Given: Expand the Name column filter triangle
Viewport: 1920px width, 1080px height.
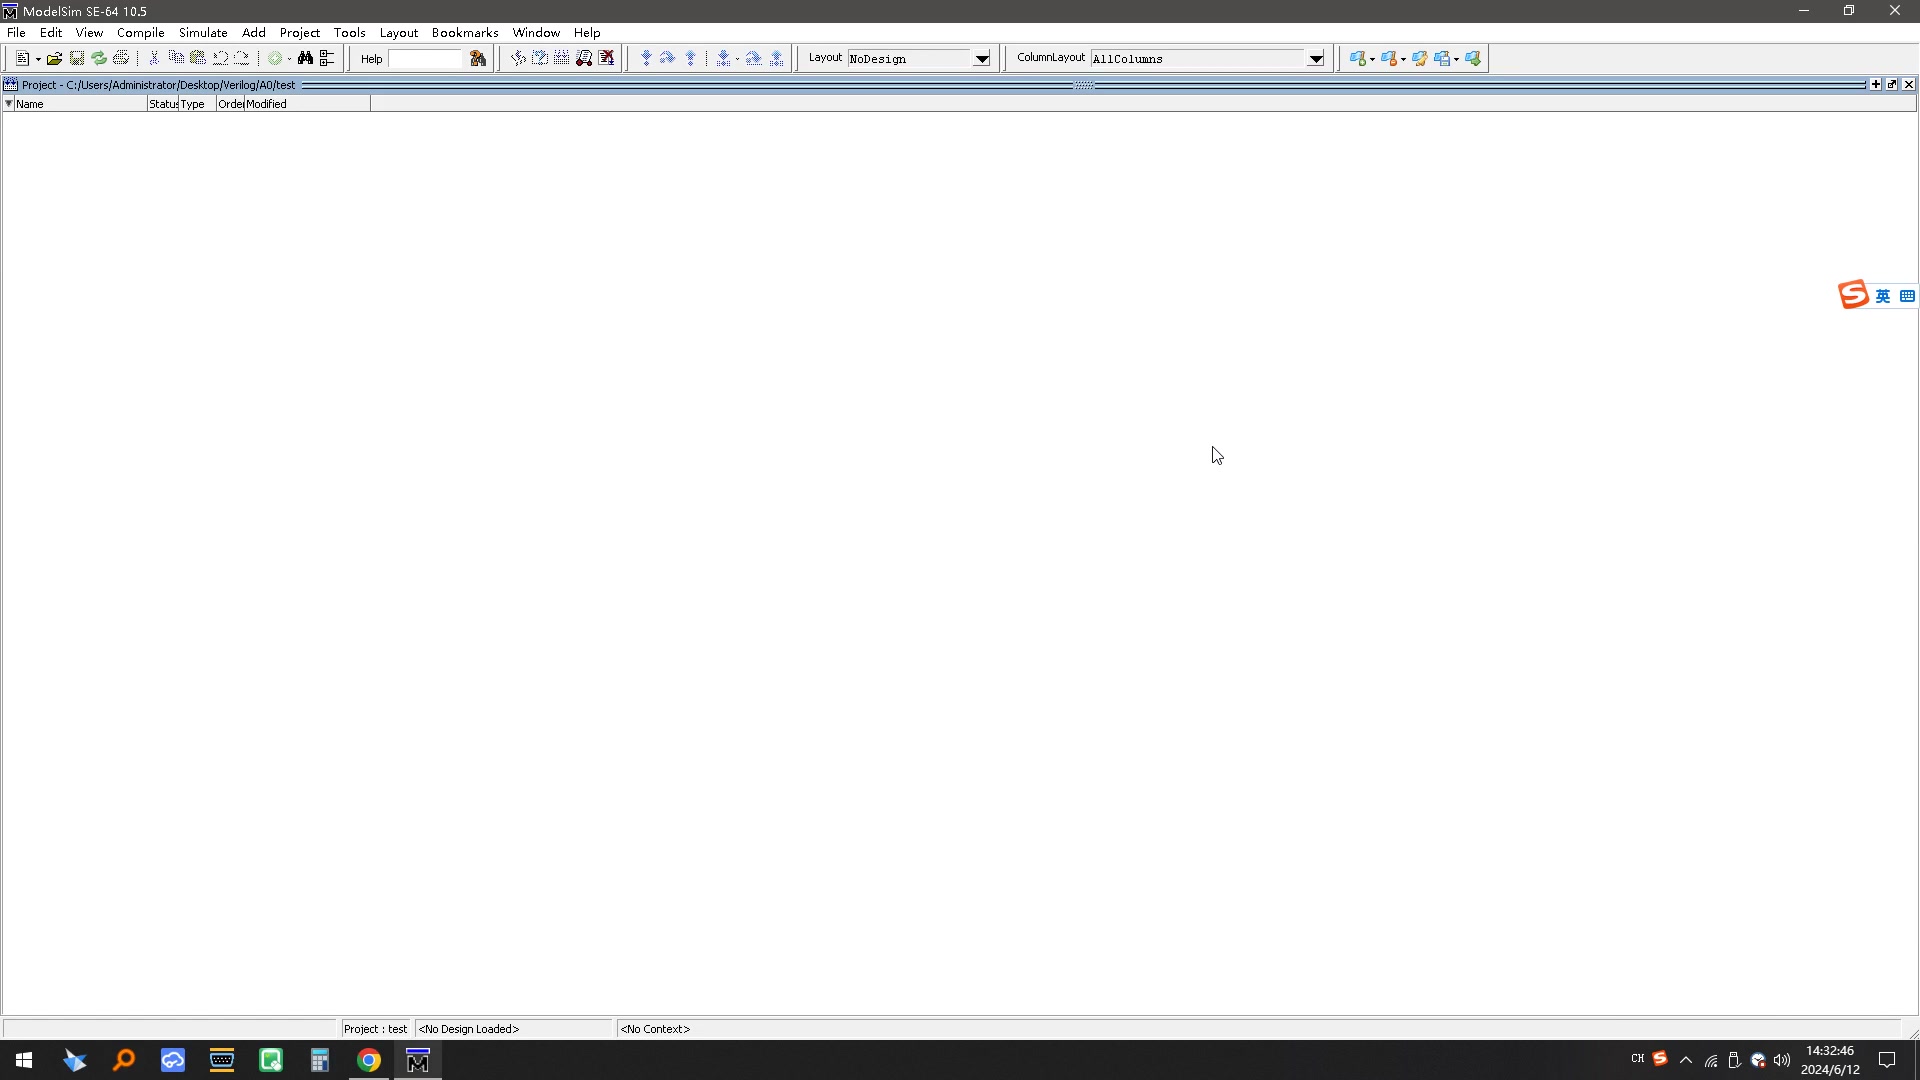Looking at the screenshot, I should [x=9, y=104].
